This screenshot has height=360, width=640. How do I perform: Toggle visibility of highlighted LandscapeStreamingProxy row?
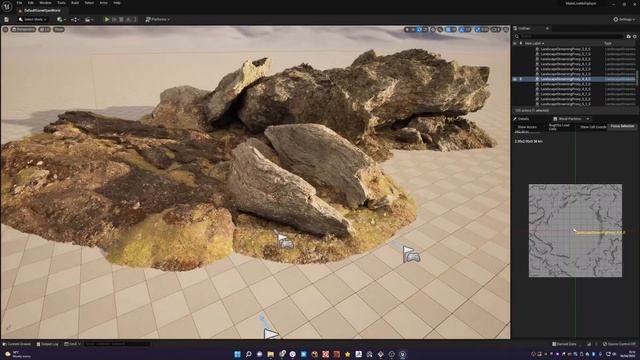pyautogui.click(x=515, y=79)
